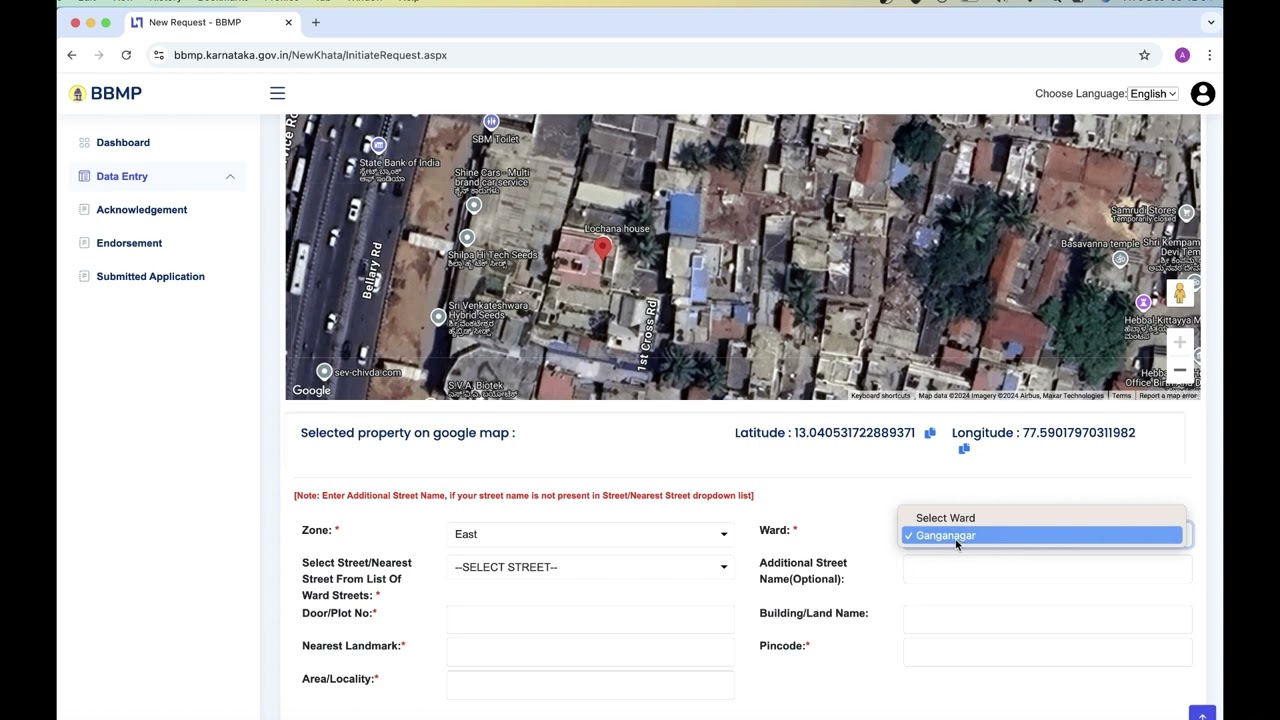
Task: Click the browser address bar URL
Action: coord(310,55)
